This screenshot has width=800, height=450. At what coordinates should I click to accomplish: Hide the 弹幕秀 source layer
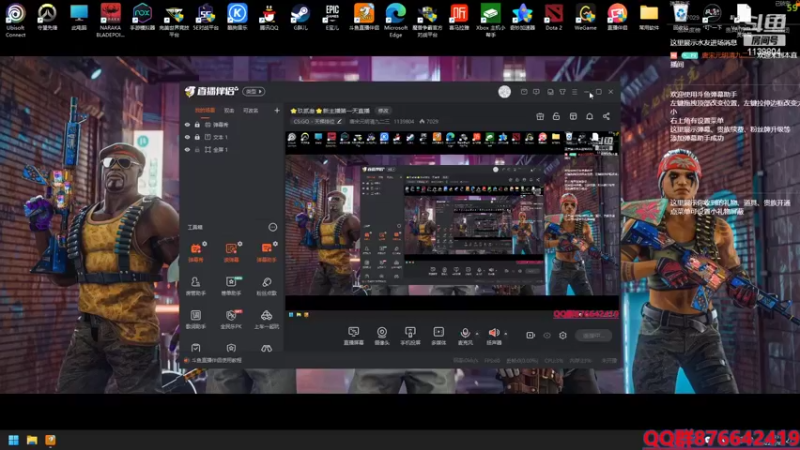(x=187, y=124)
